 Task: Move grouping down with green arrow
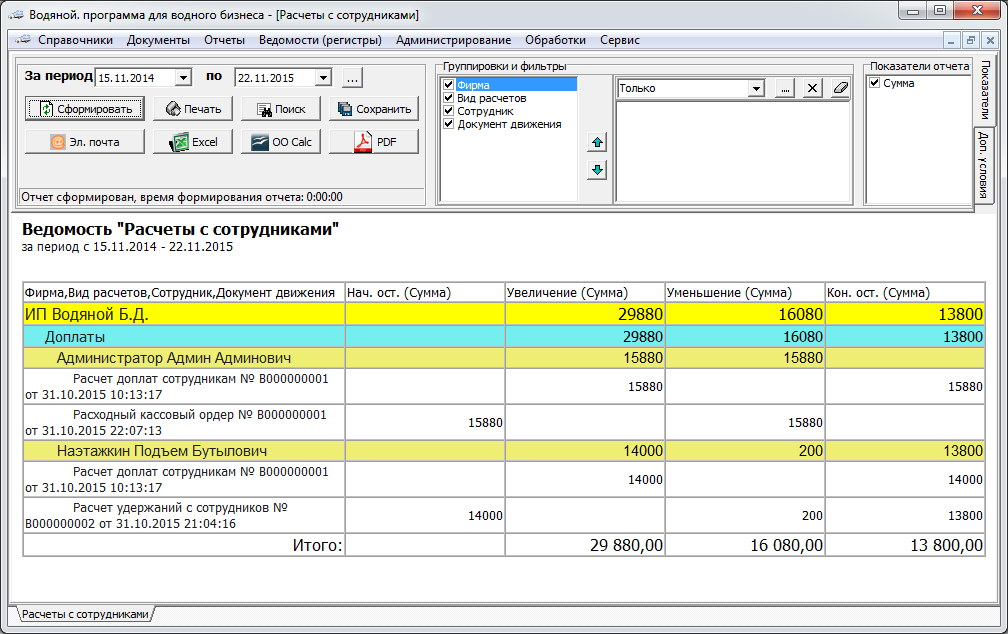(x=597, y=170)
